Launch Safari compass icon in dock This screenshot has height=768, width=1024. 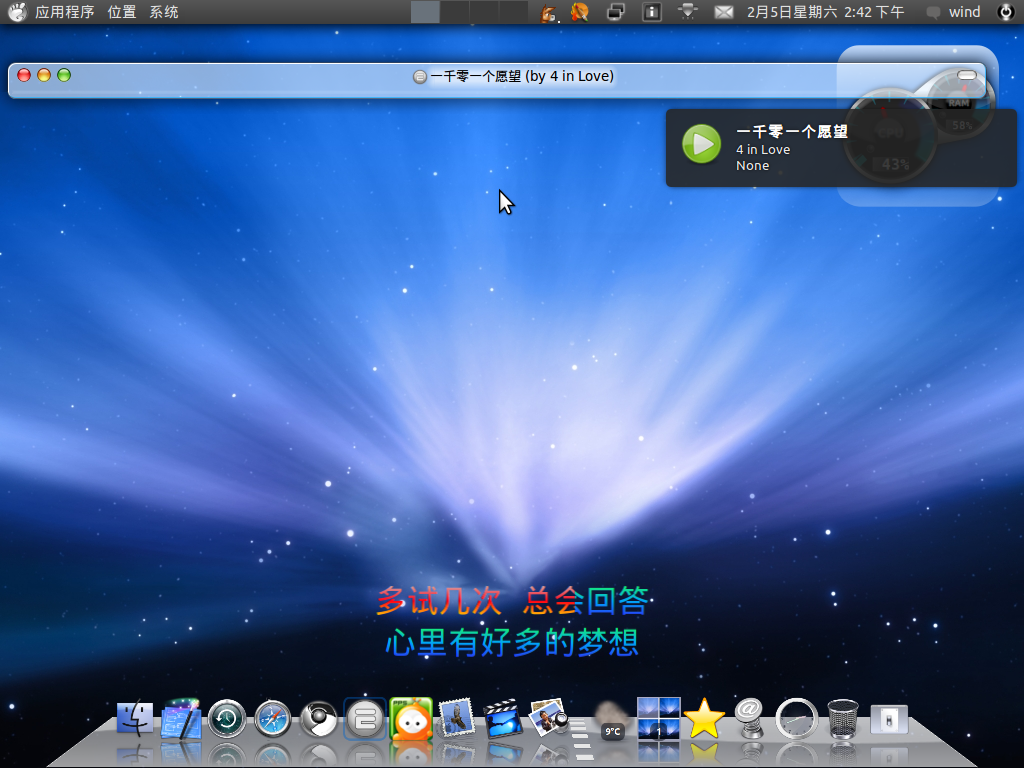point(273,719)
